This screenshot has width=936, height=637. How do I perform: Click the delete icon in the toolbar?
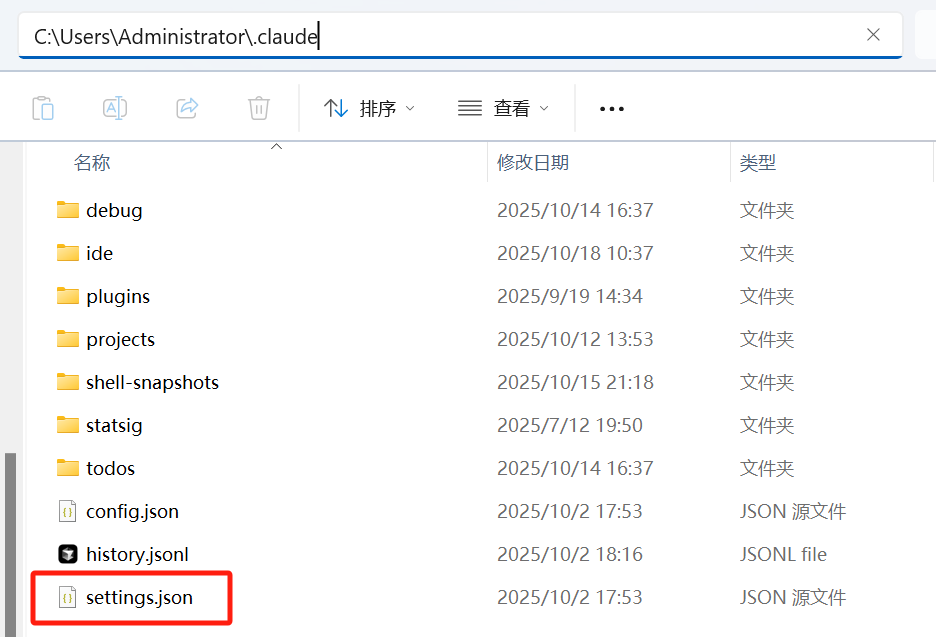[259, 108]
